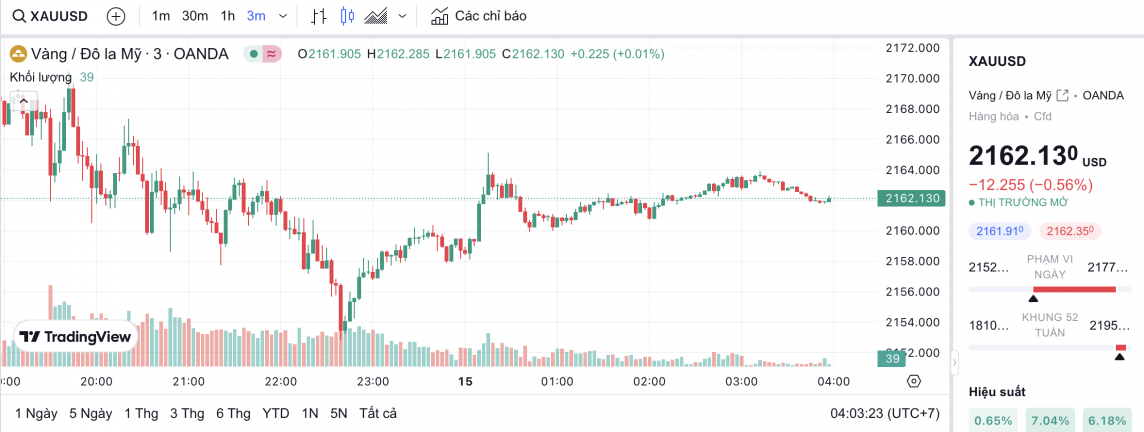Open the XAUUSD symbol search
The image size is (1144, 432).
[x=52, y=16]
